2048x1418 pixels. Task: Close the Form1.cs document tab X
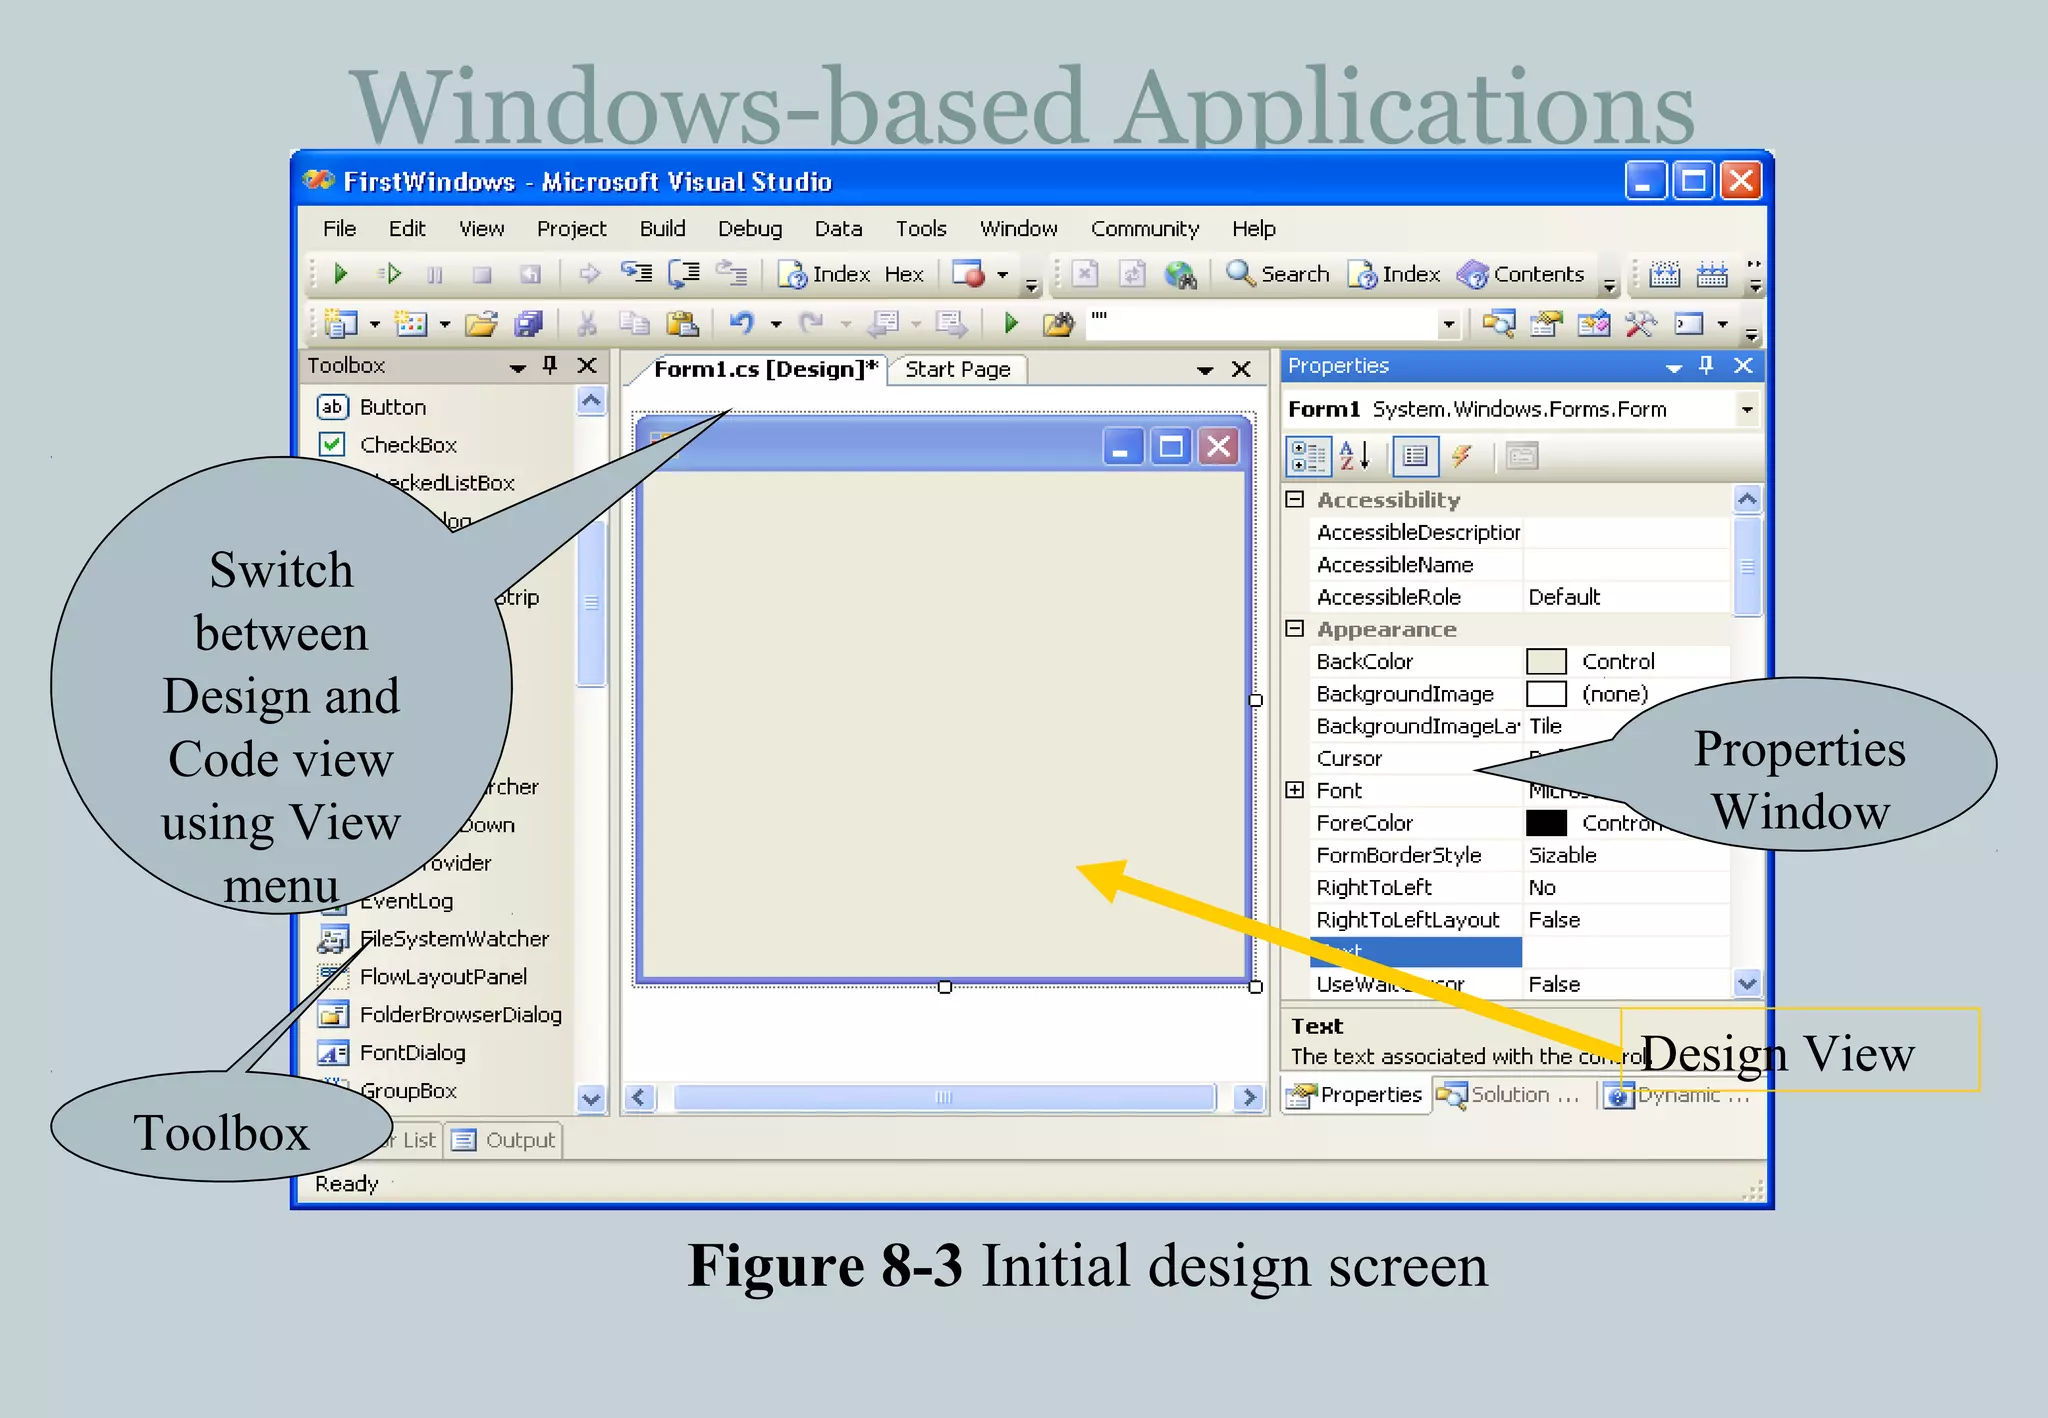click(x=1241, y=369)
